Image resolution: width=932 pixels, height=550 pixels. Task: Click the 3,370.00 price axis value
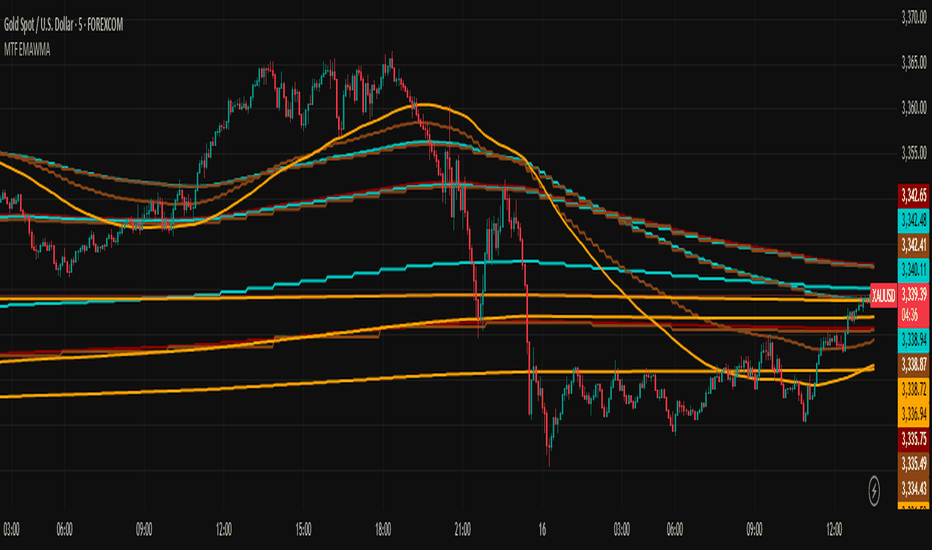coord(914,18)
